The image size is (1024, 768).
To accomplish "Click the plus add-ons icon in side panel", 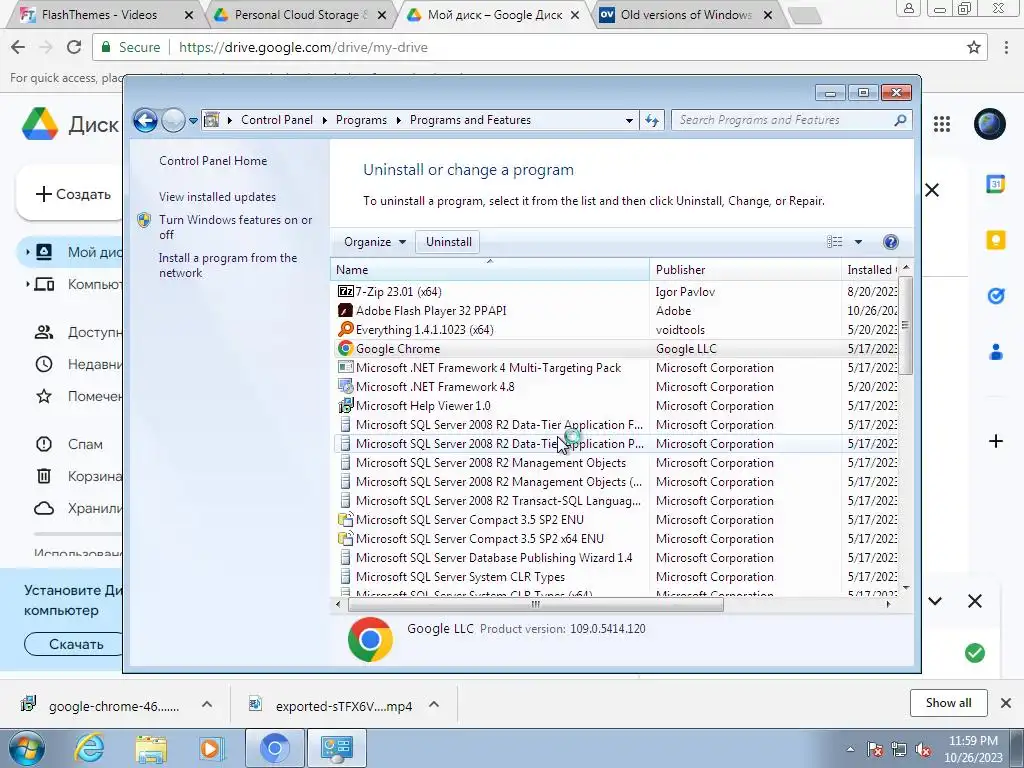I will click(x=995, y=441).
